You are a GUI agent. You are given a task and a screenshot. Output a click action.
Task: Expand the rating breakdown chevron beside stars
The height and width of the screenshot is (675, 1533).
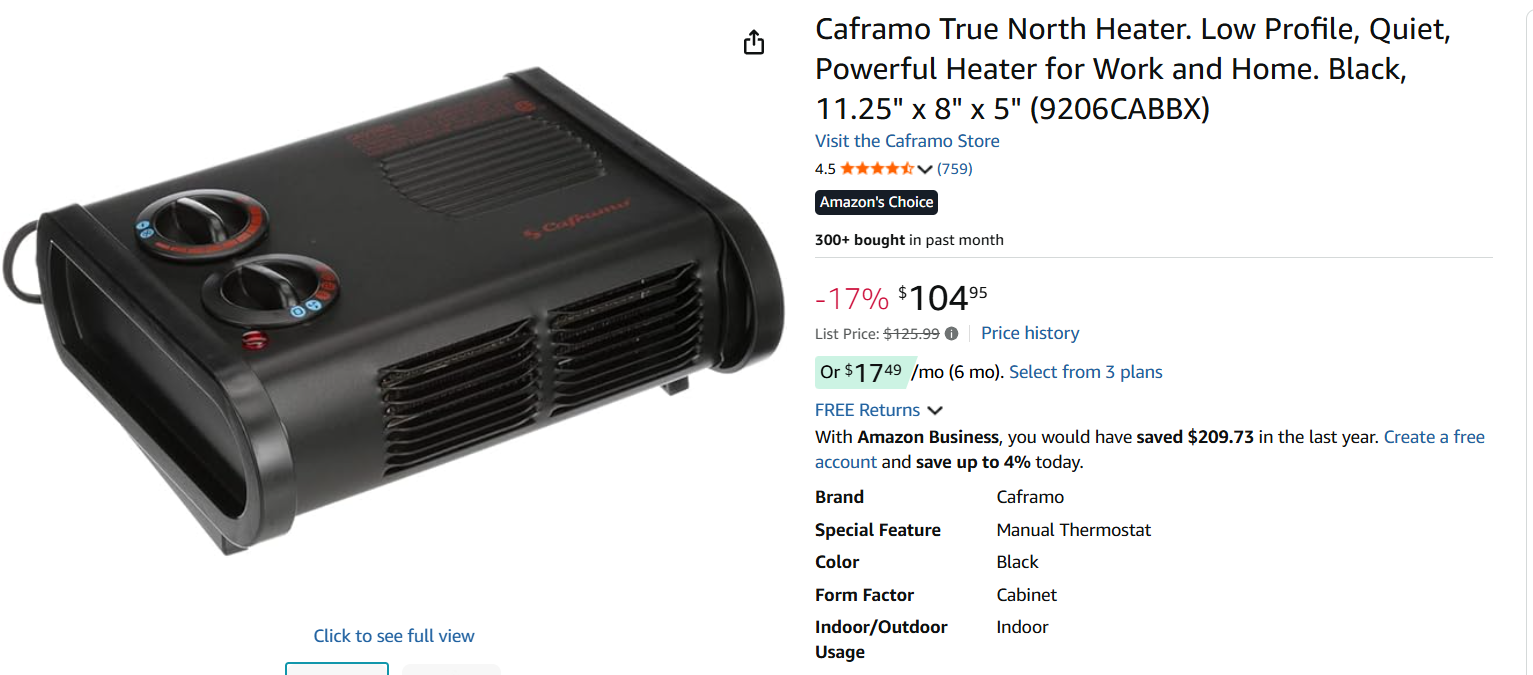925,169
